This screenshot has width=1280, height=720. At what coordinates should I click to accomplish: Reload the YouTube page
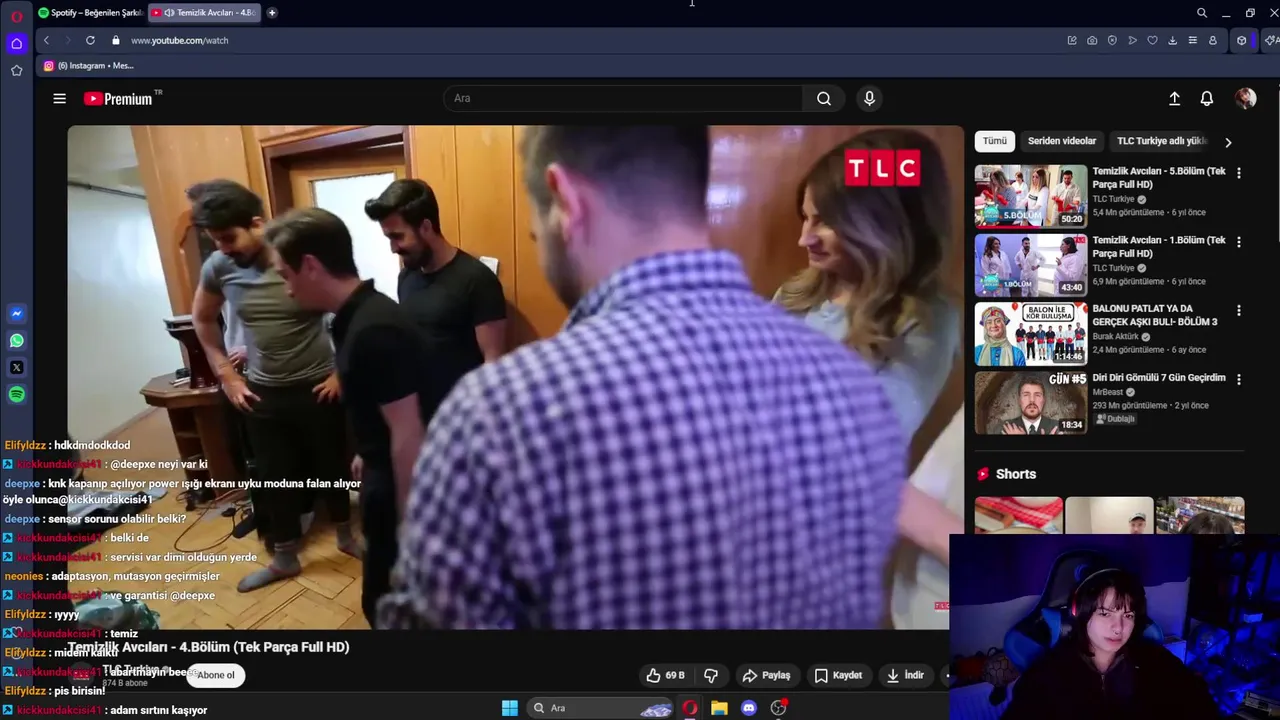(90, 40)
